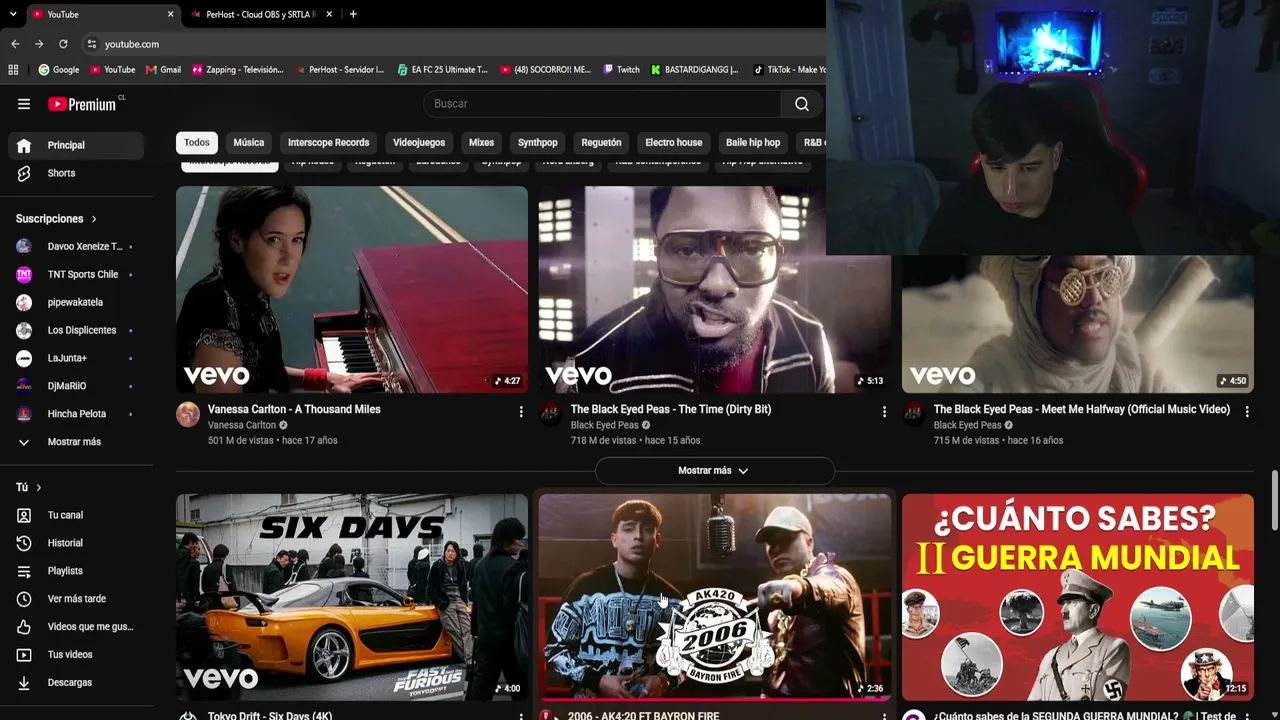Screen dimensions: 1280x720
Task: Go to Principal in the sidebar
Action: (76, 145)
